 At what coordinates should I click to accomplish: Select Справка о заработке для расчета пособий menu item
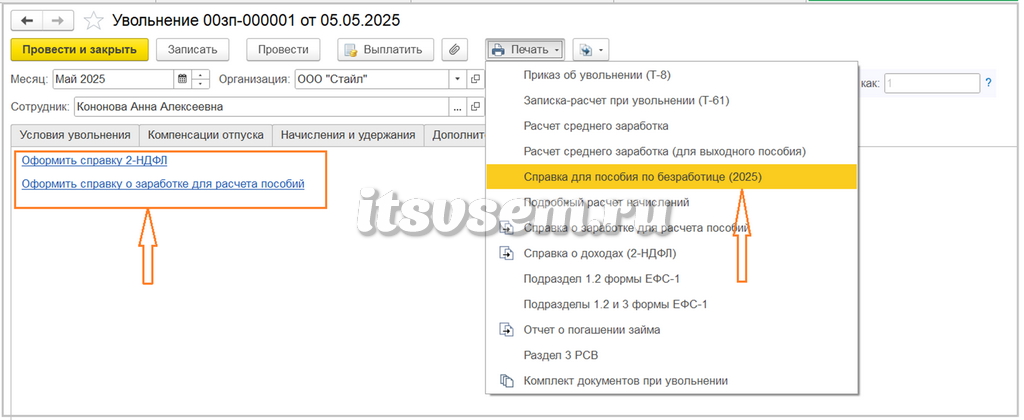671,228
